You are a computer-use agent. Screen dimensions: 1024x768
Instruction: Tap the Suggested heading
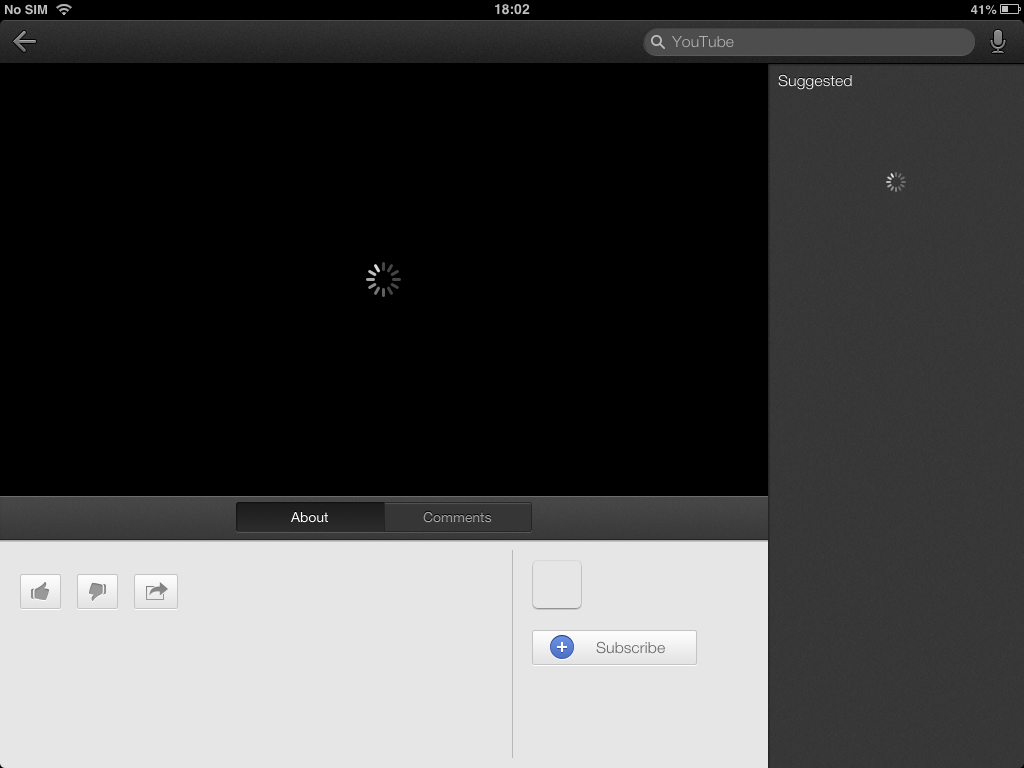click(x=815, y=81)
